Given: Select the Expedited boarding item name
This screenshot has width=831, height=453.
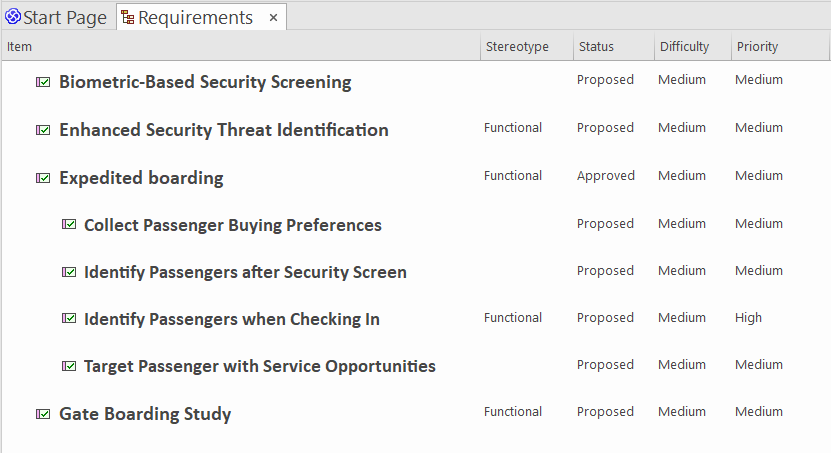Looking at the screenshot, I should point(141,178).
